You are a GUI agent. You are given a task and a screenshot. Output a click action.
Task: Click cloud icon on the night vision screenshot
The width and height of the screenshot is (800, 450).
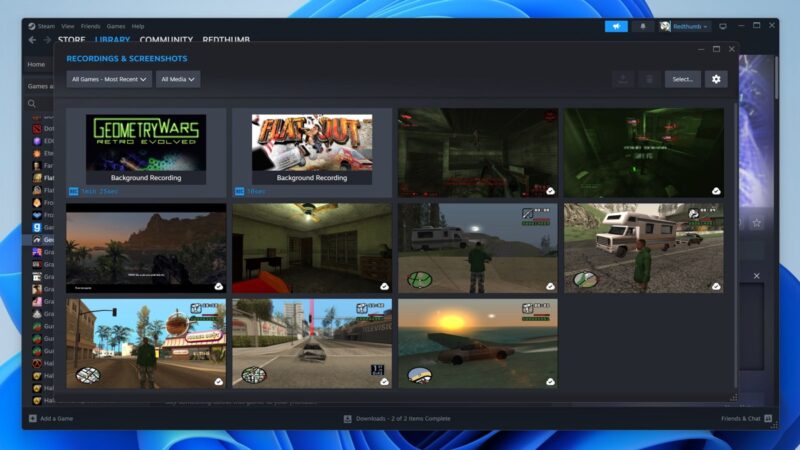click(716, 191)
